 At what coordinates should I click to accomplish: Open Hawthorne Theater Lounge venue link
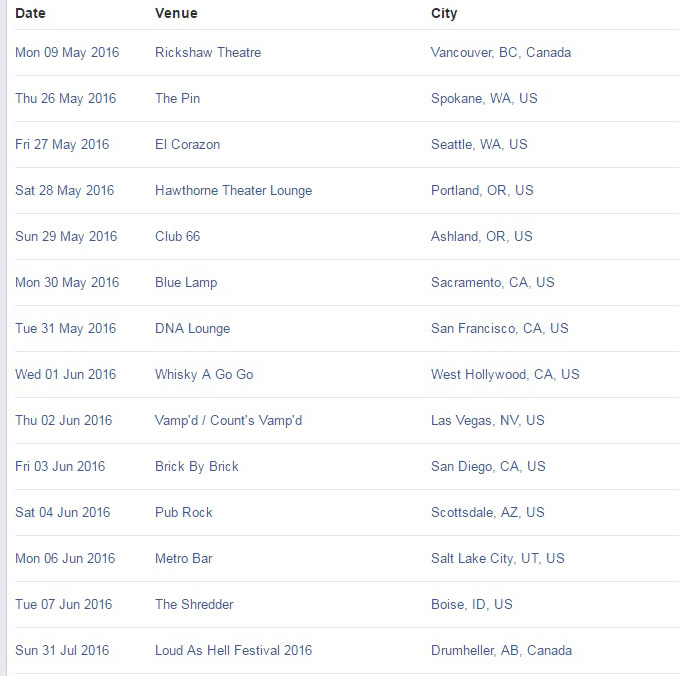[x=233, y=190]
